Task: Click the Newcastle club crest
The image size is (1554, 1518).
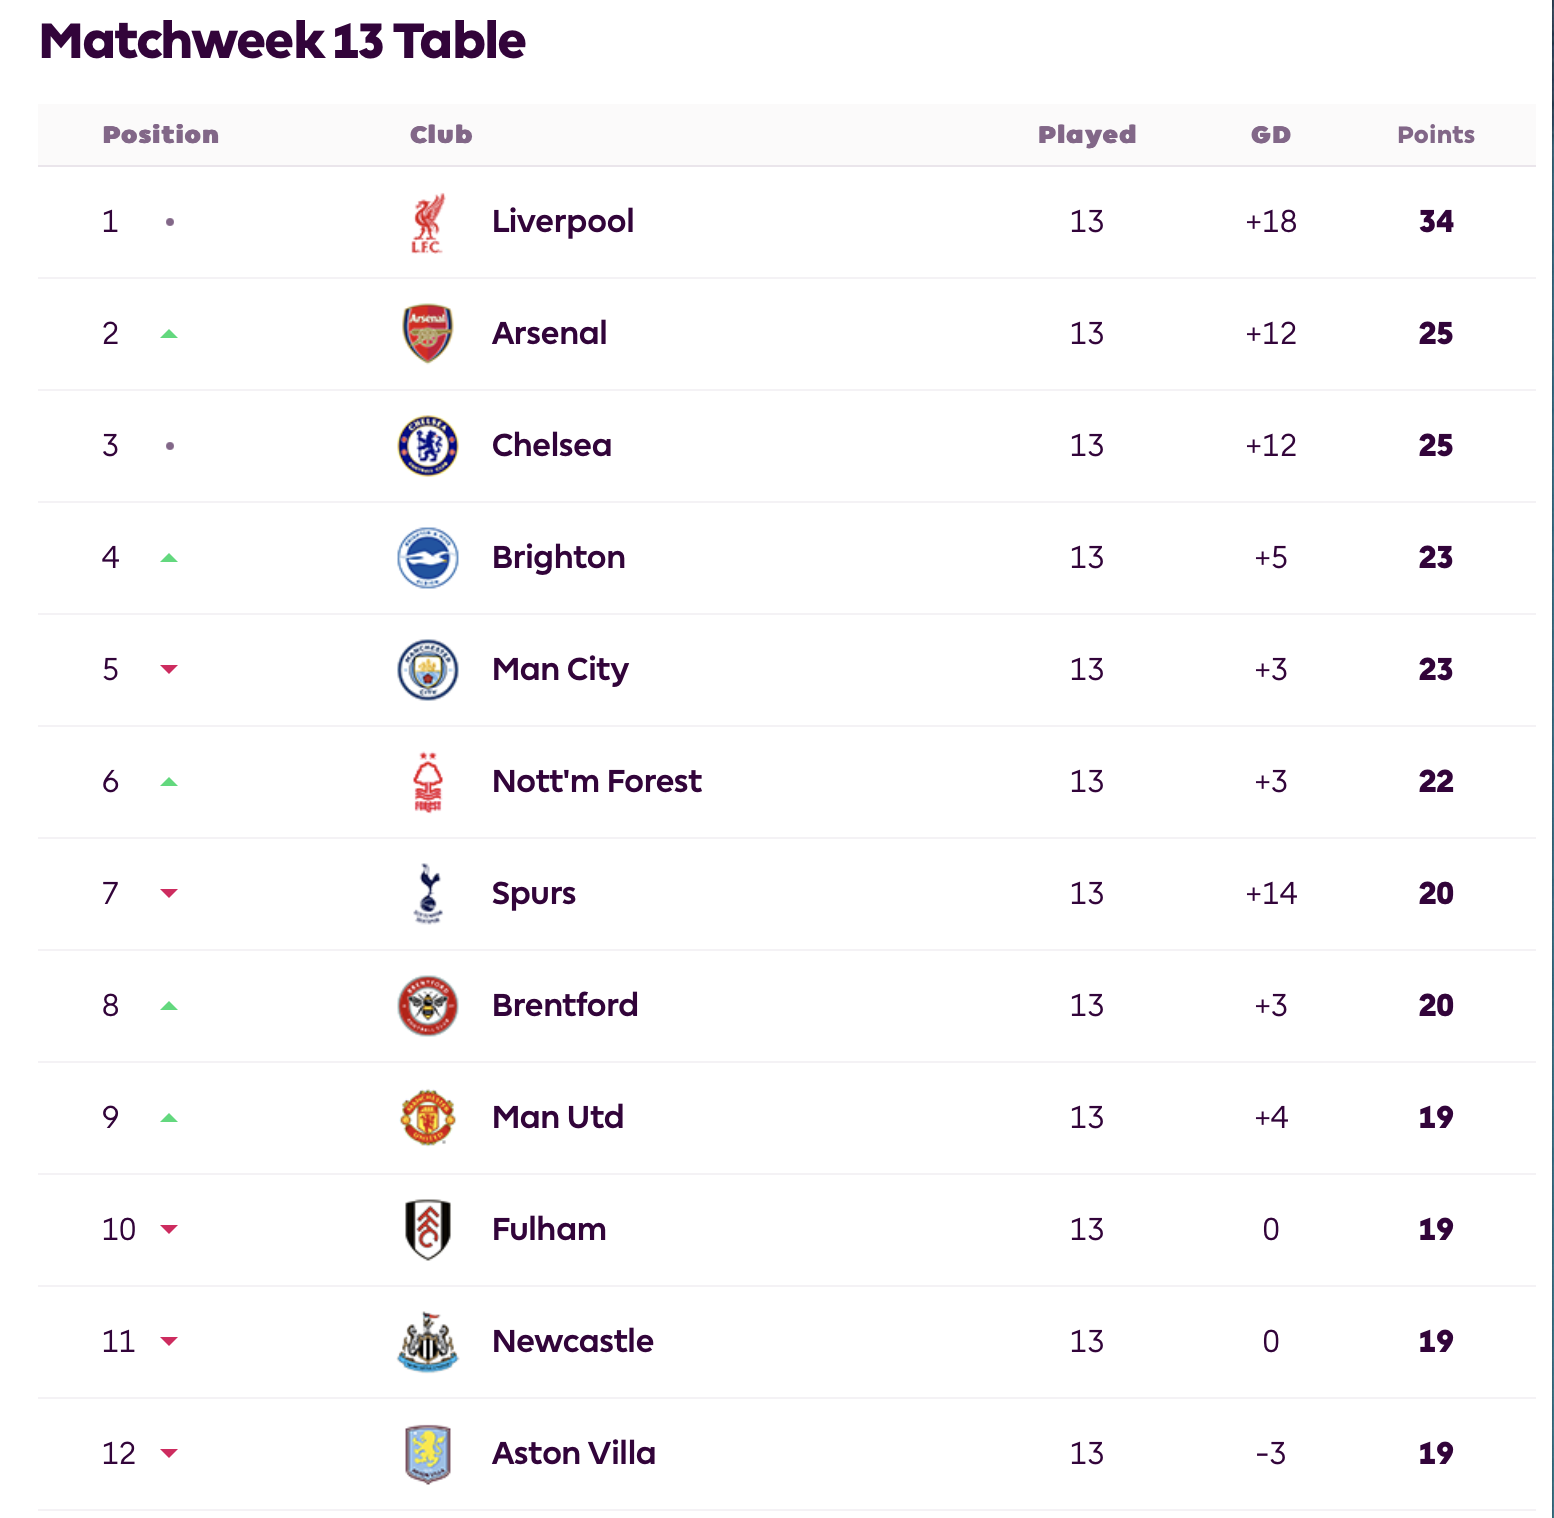Action: (428, 1342)
